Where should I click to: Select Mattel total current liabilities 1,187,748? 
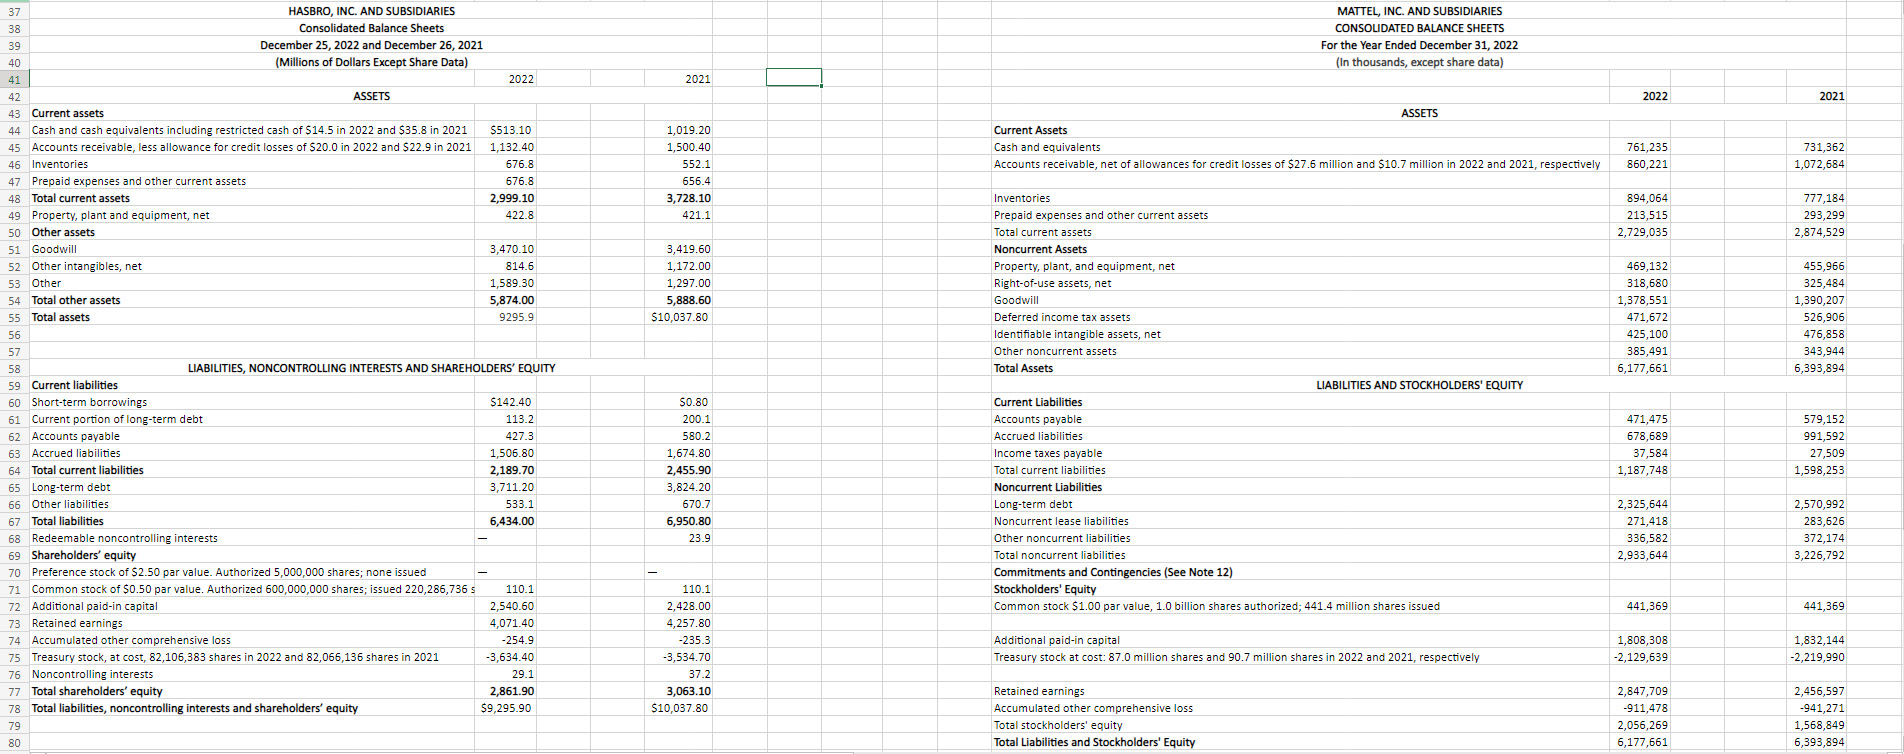click(x=1643, y=470)
